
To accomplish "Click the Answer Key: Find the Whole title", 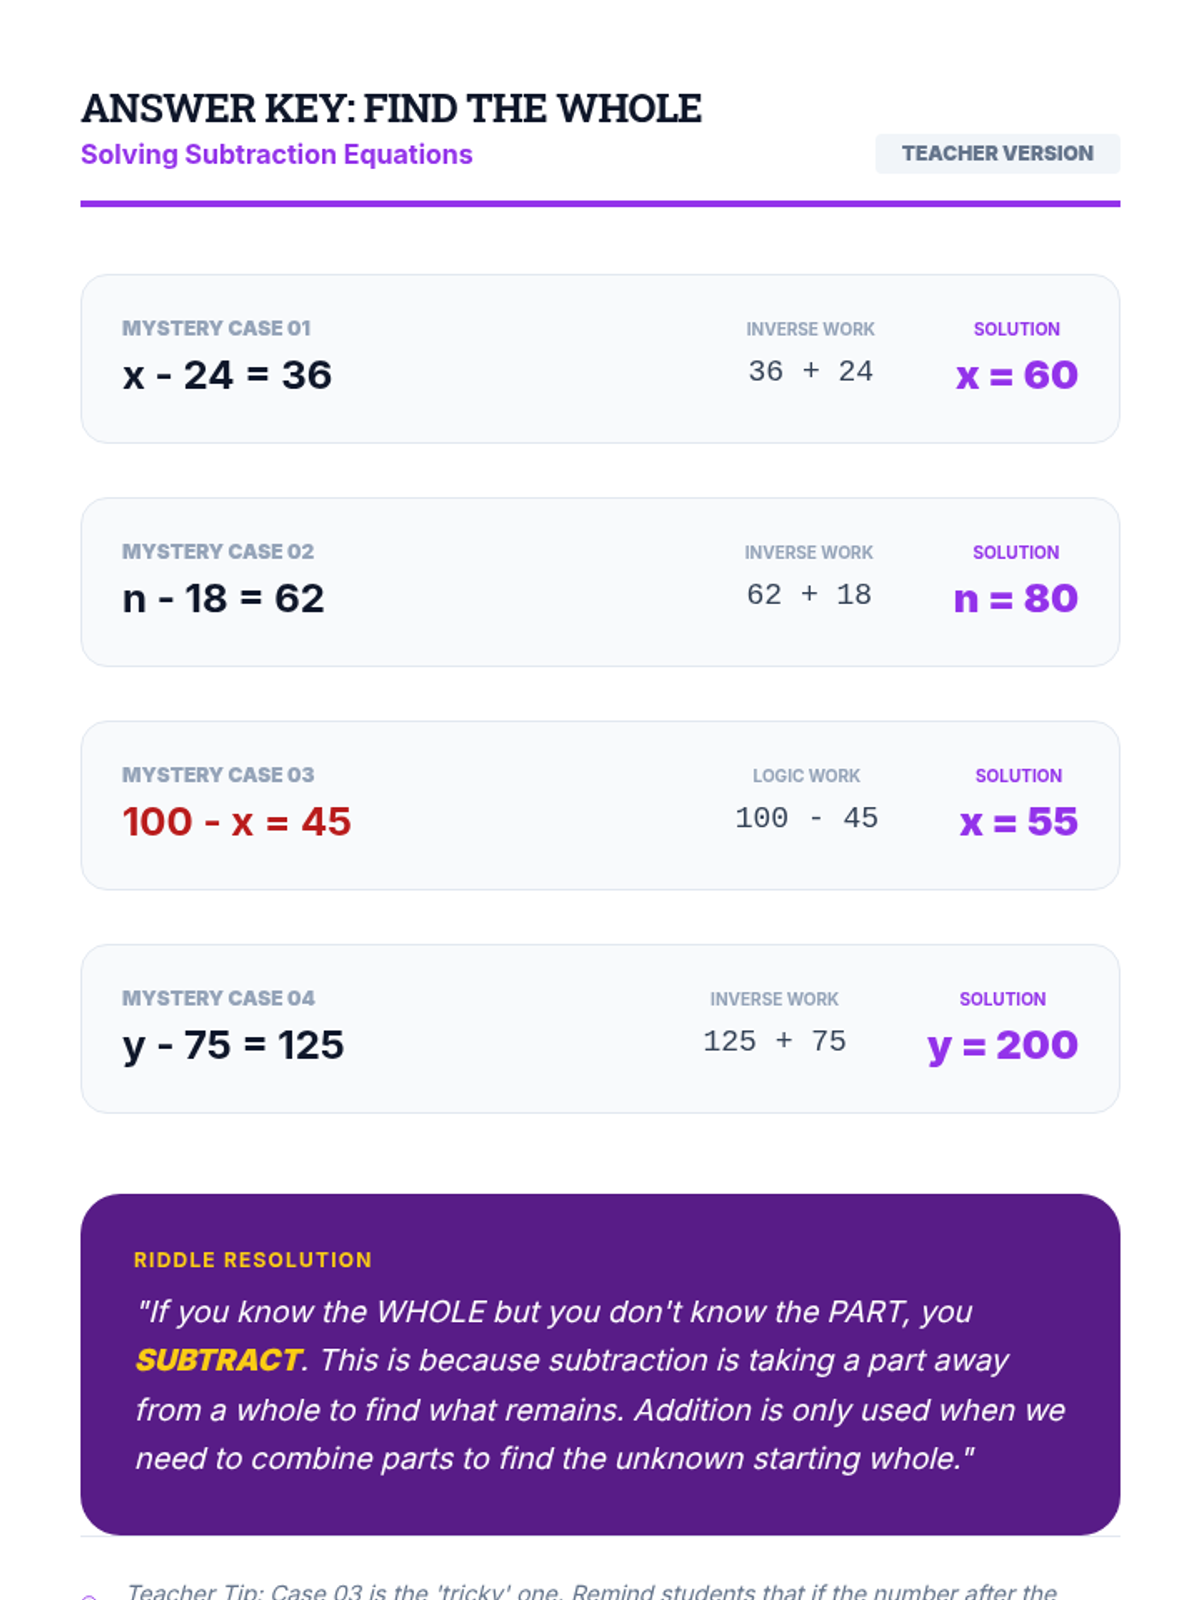I will click(x=391, y=109).
